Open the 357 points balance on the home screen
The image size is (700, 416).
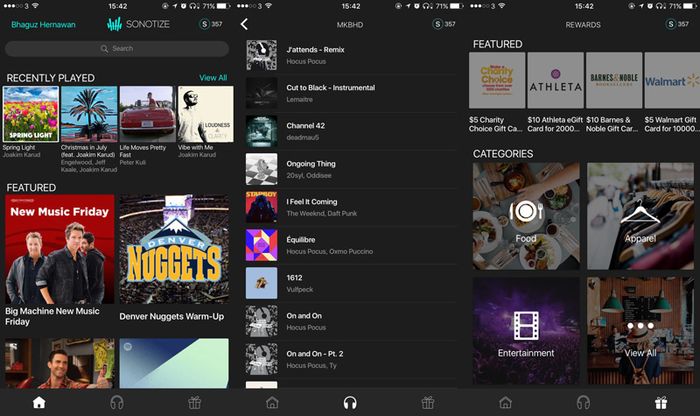211,24
